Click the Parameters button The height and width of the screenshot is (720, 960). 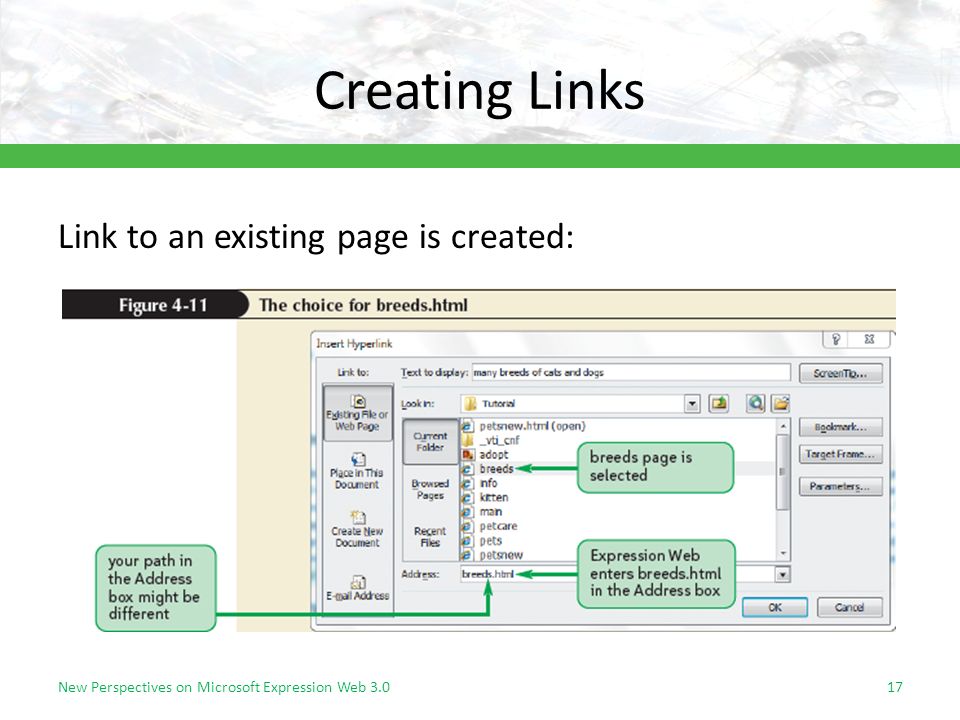point(841,487)
